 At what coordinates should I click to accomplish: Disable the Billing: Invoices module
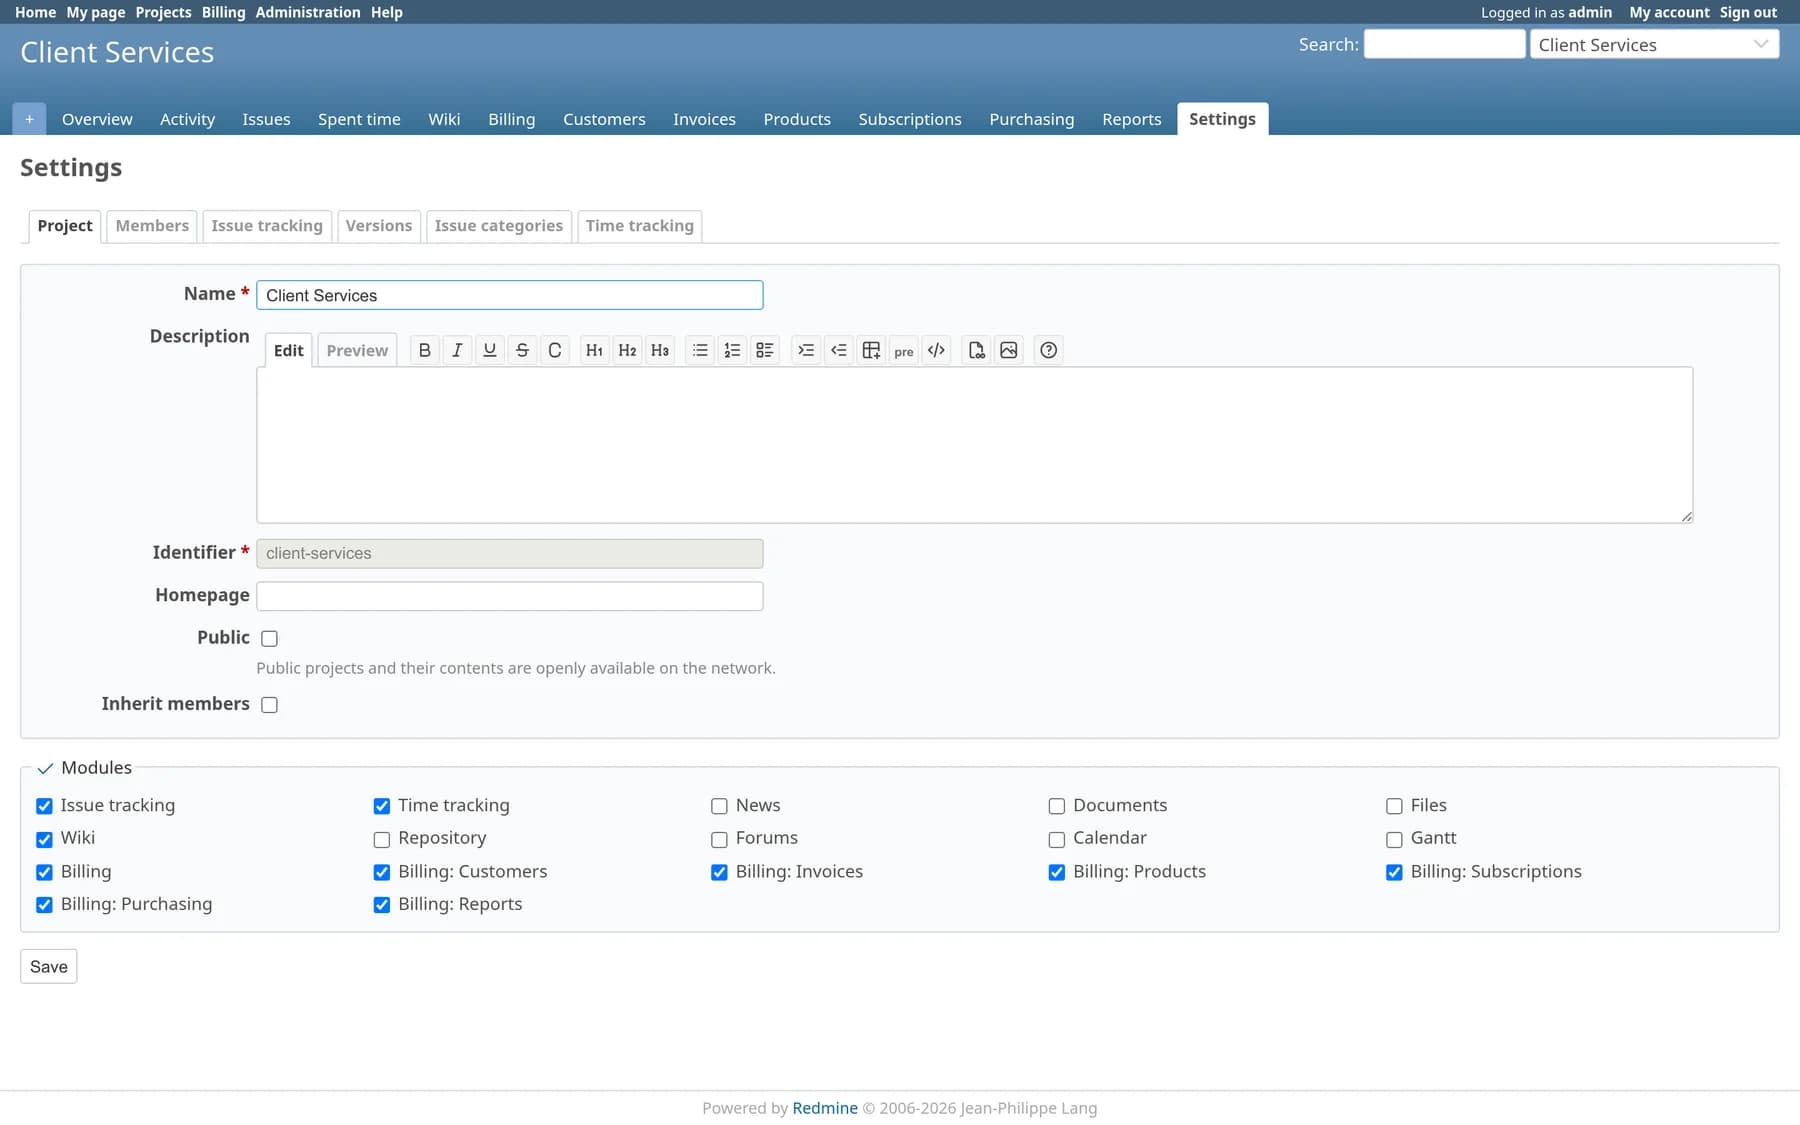[719, 873]
